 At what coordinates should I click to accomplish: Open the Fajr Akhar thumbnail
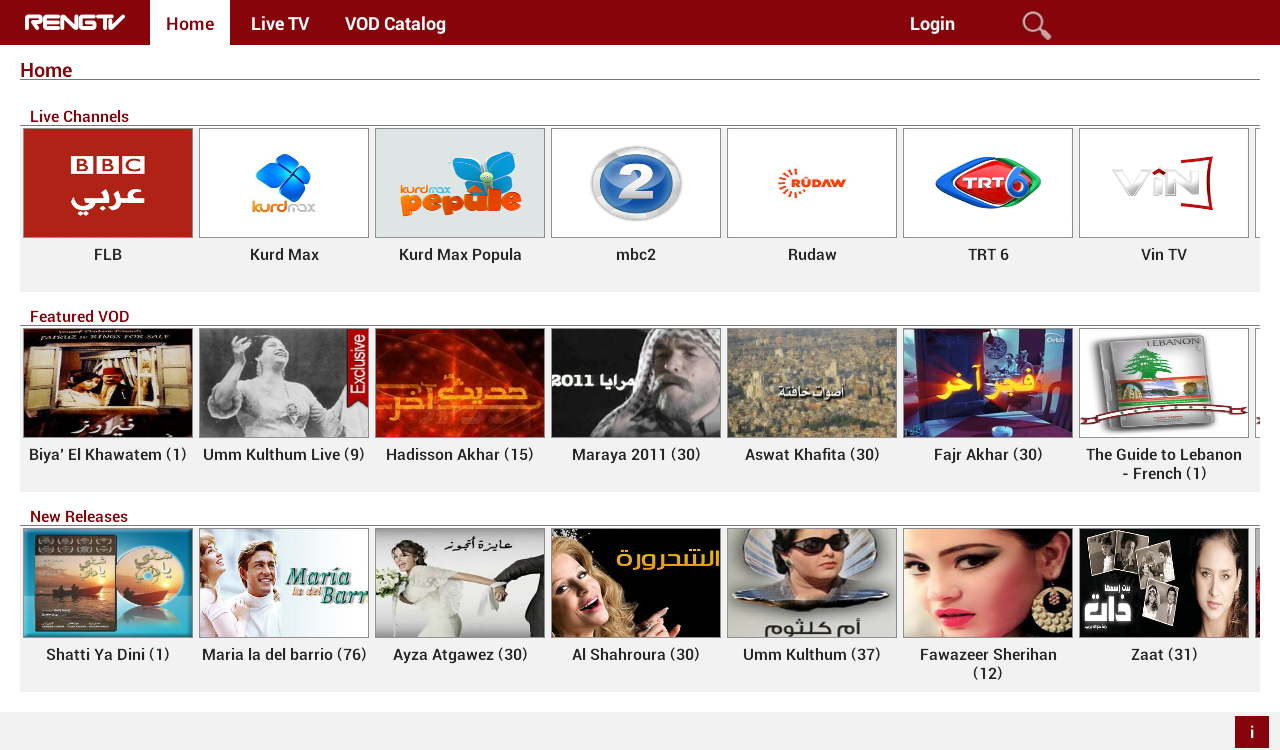click(988, 383)
